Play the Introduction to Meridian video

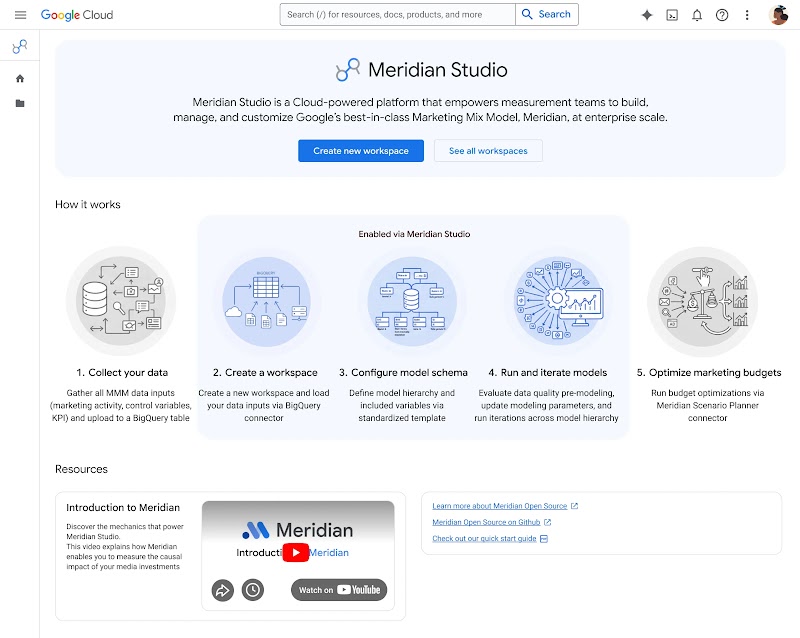click(296, 553)
